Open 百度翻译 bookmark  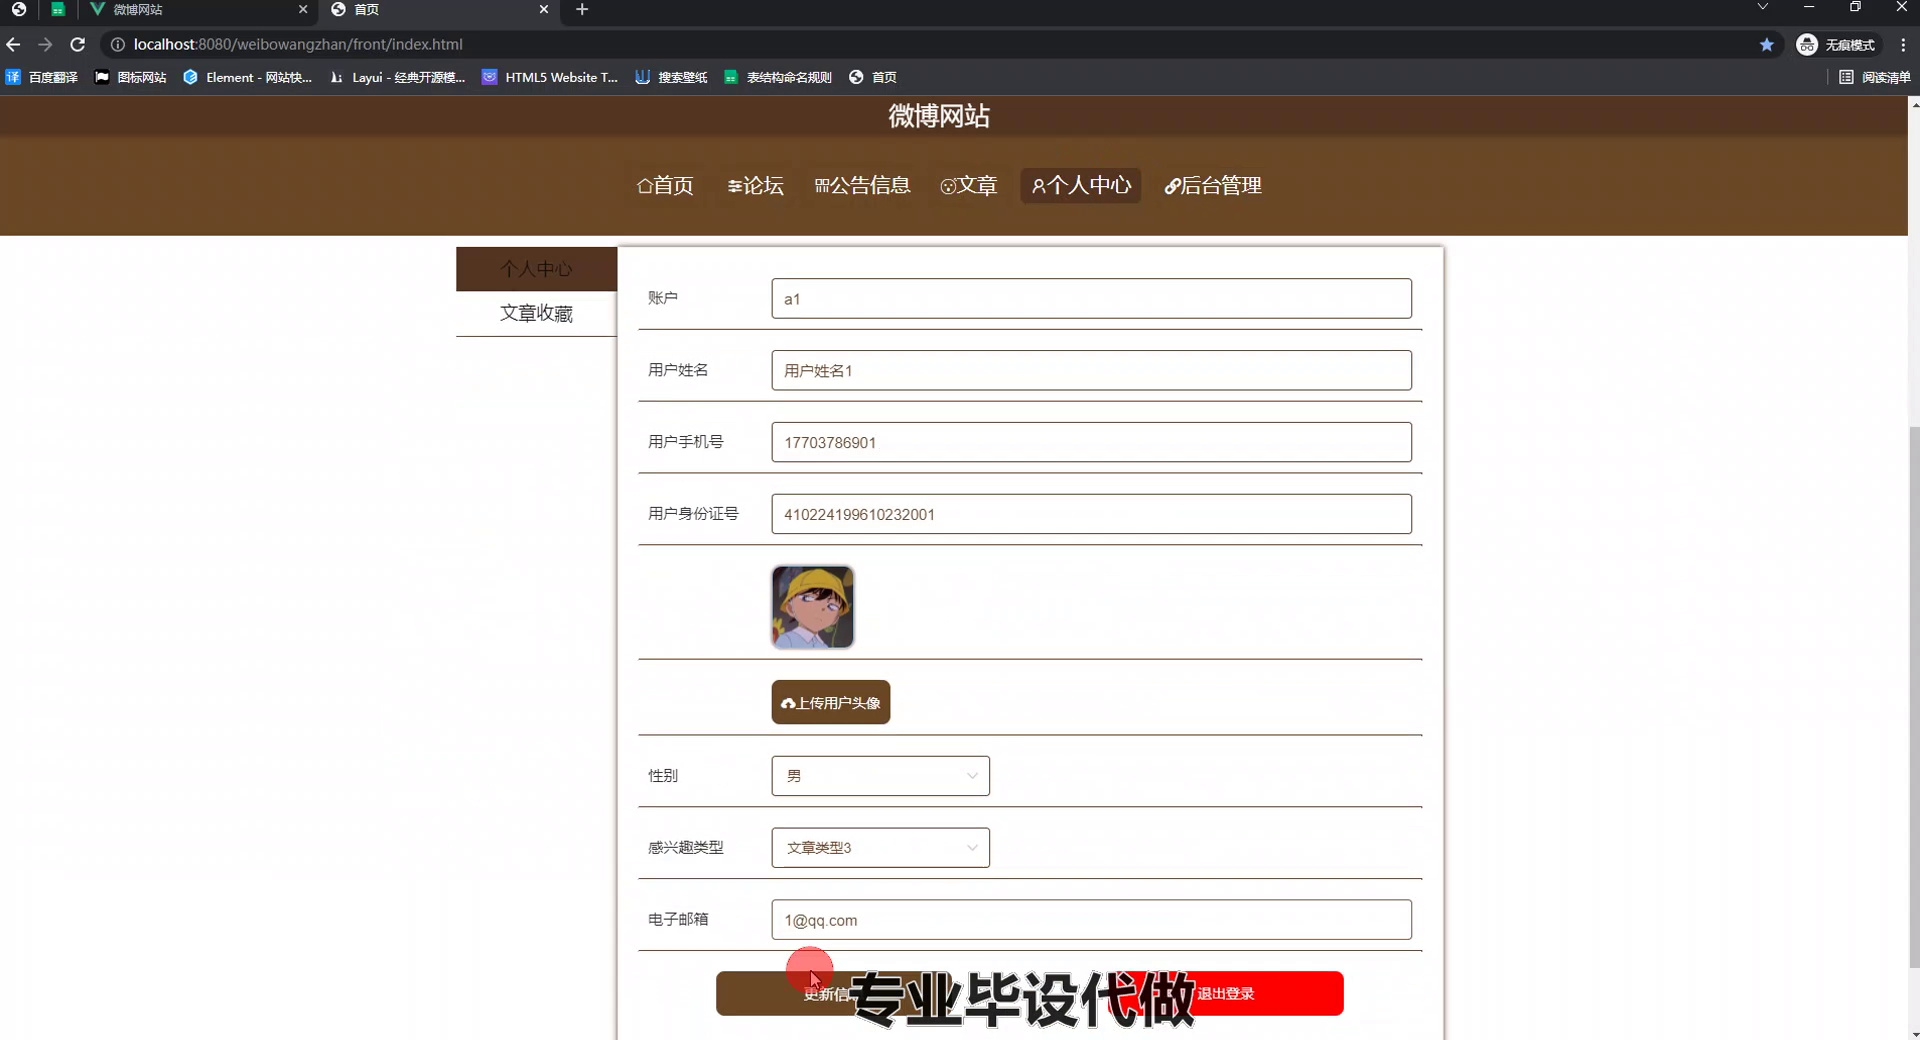[42, 77]
